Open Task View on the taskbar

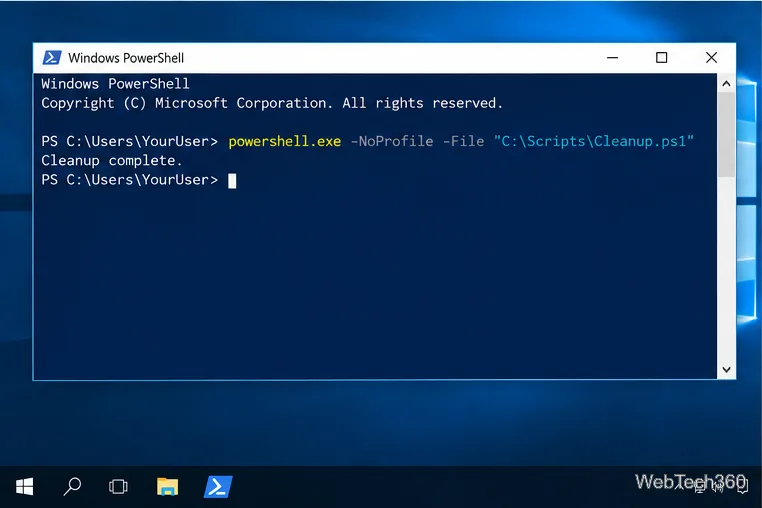[118, 486]
